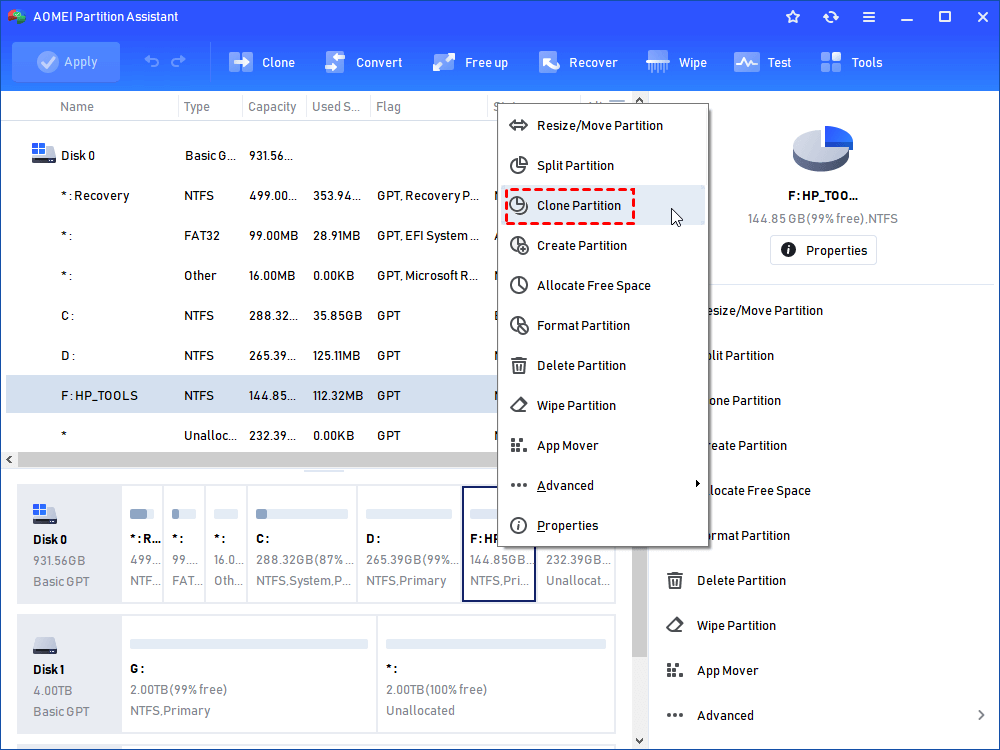The height and width of the screenshot is (750, 1000).
Task: Select the C: partition block in disk map
Action: [x=302, y=544]
